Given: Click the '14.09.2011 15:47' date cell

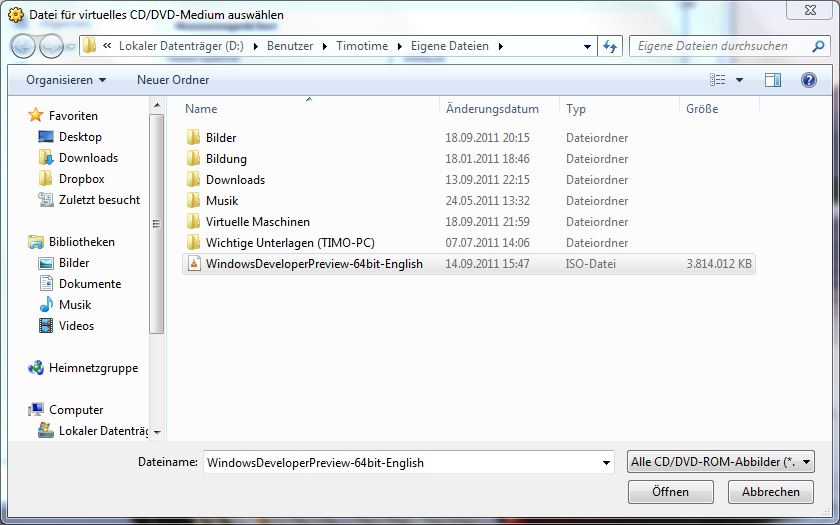Looking at the screenshot, I should [x=488, y=264].
